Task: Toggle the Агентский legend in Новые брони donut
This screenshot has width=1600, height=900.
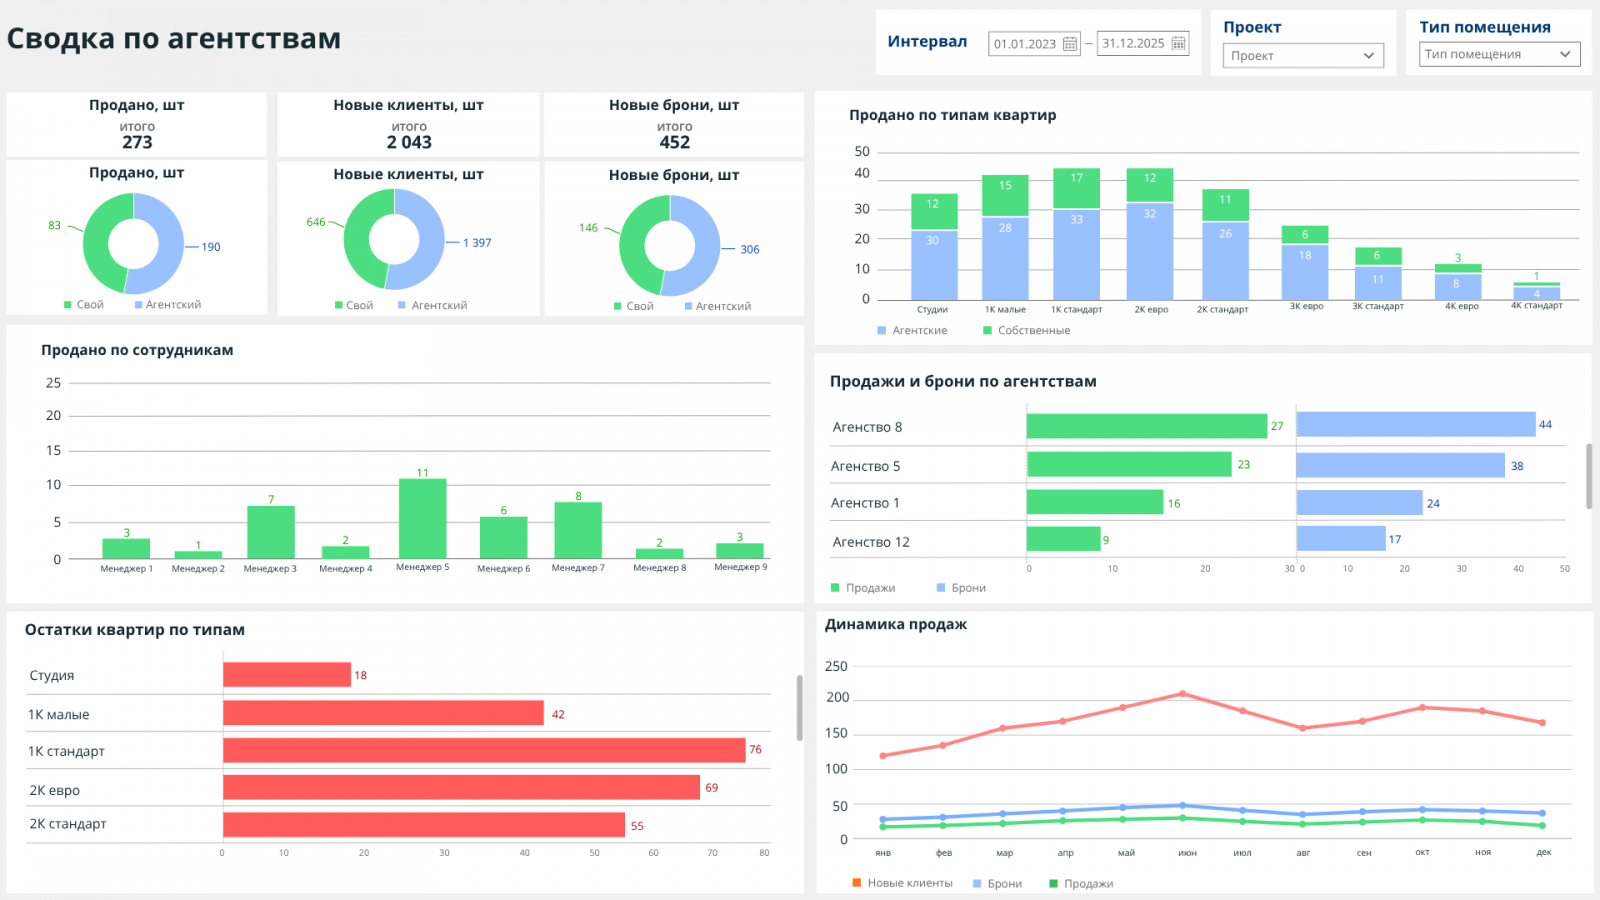Action: pos(717,306)
